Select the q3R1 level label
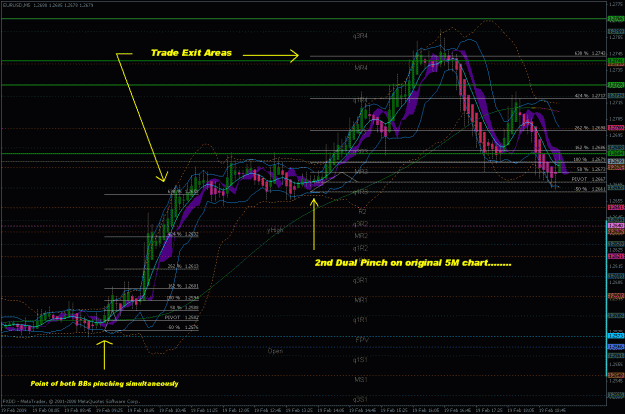The width and height of the screenshot is (625, 414). [360, 281]
